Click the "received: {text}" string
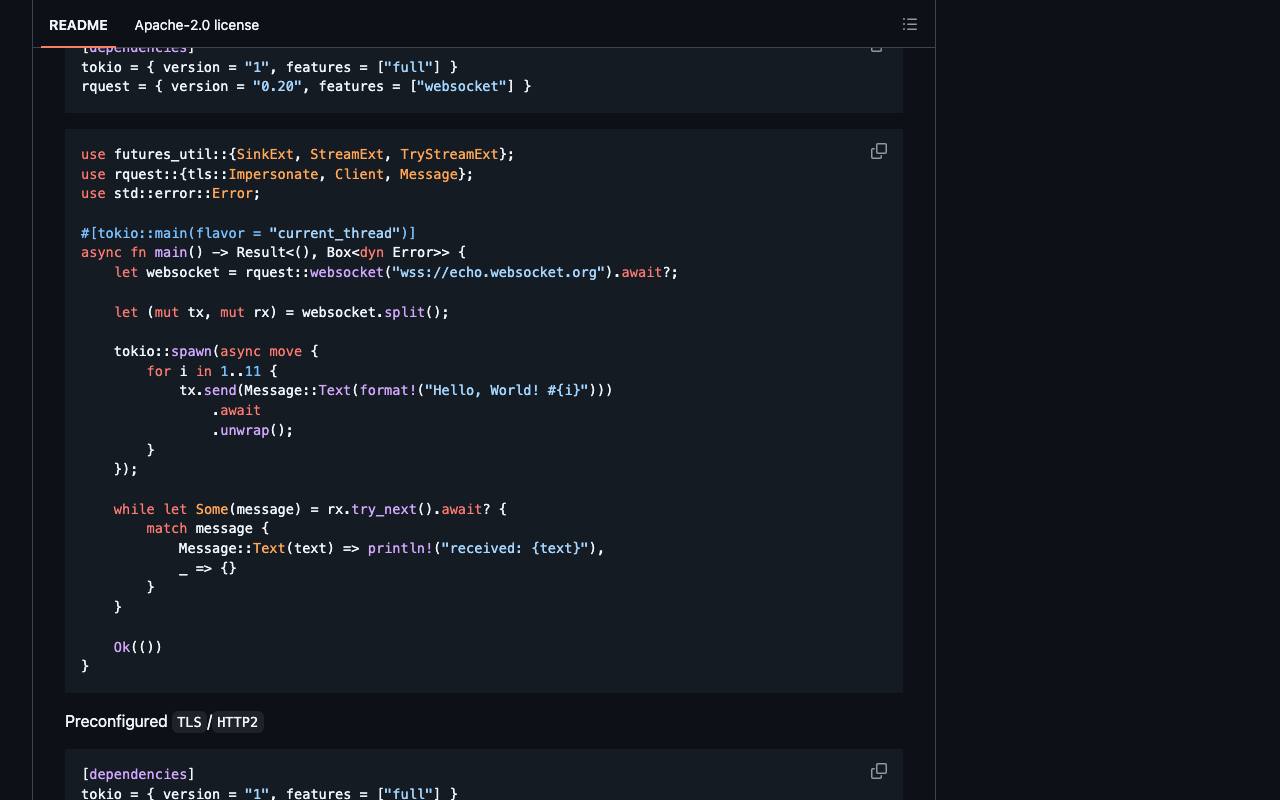The width and height of the screenshot is (1280, 800). click(x=515, y=548)
